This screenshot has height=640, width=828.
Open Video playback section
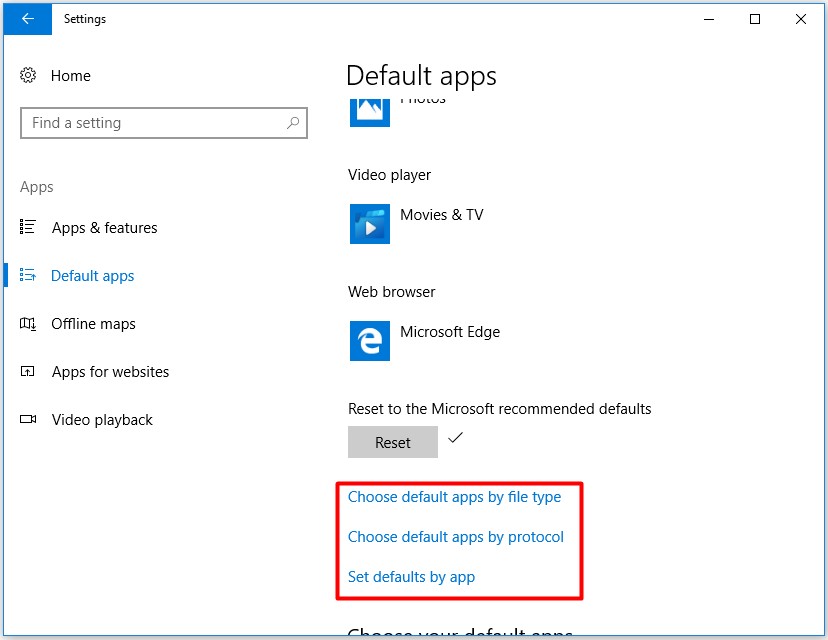[x=102, y=420]
